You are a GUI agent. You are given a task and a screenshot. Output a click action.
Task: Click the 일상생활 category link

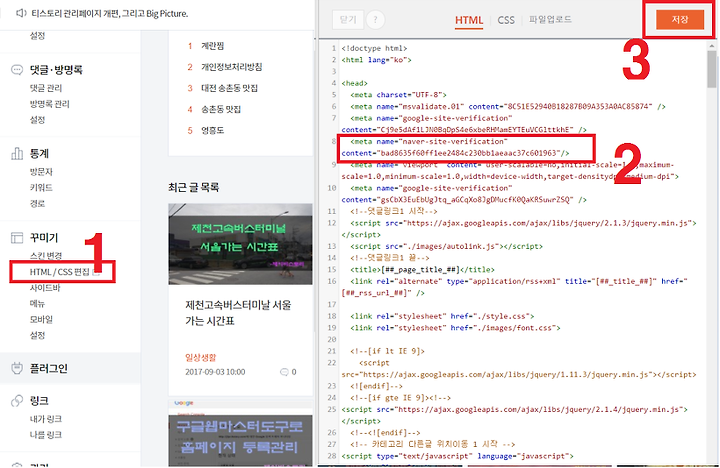[x=201, y=357]
